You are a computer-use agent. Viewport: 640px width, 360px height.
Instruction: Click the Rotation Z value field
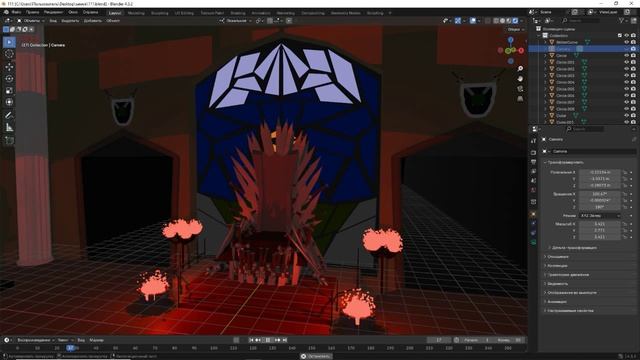point(600,207)
